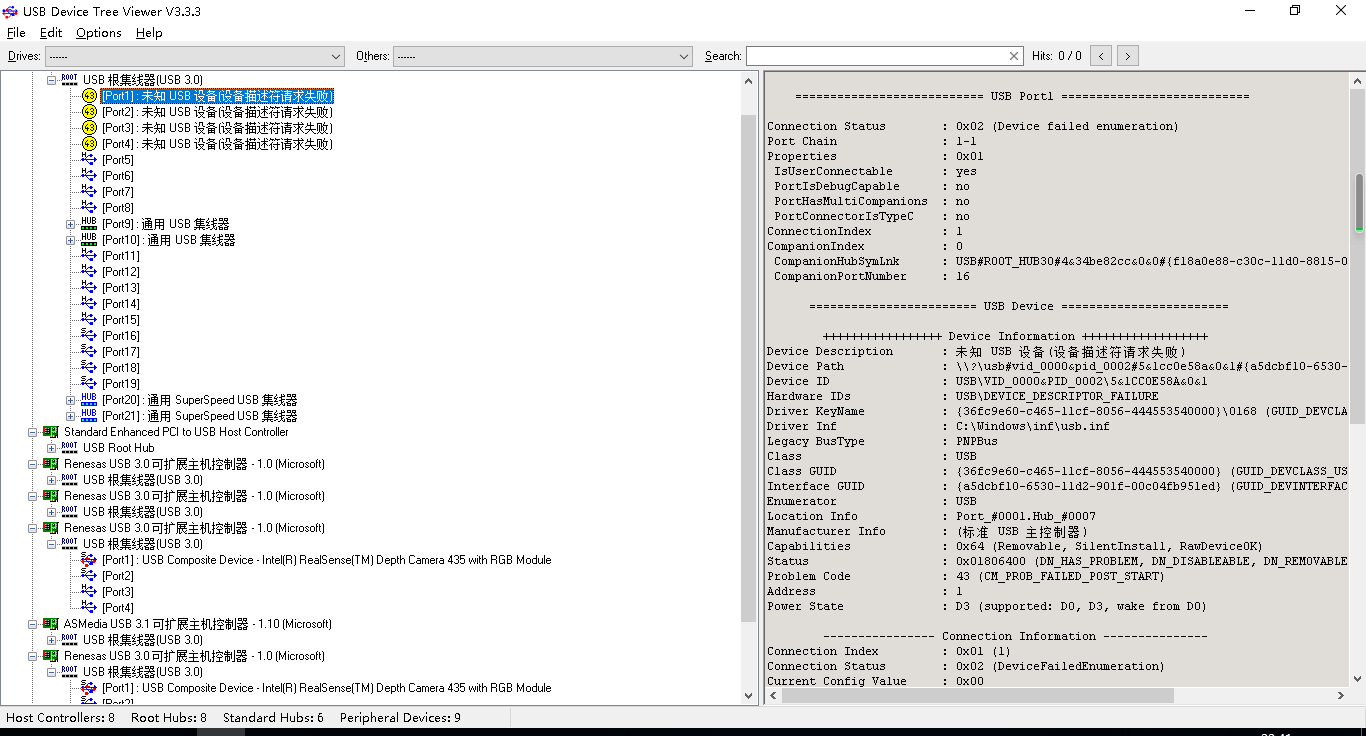Click the details pane horizontal scrollbar thumb
Image resolution: width=1366 pixels, height=736 pixels.
point(978,695)
